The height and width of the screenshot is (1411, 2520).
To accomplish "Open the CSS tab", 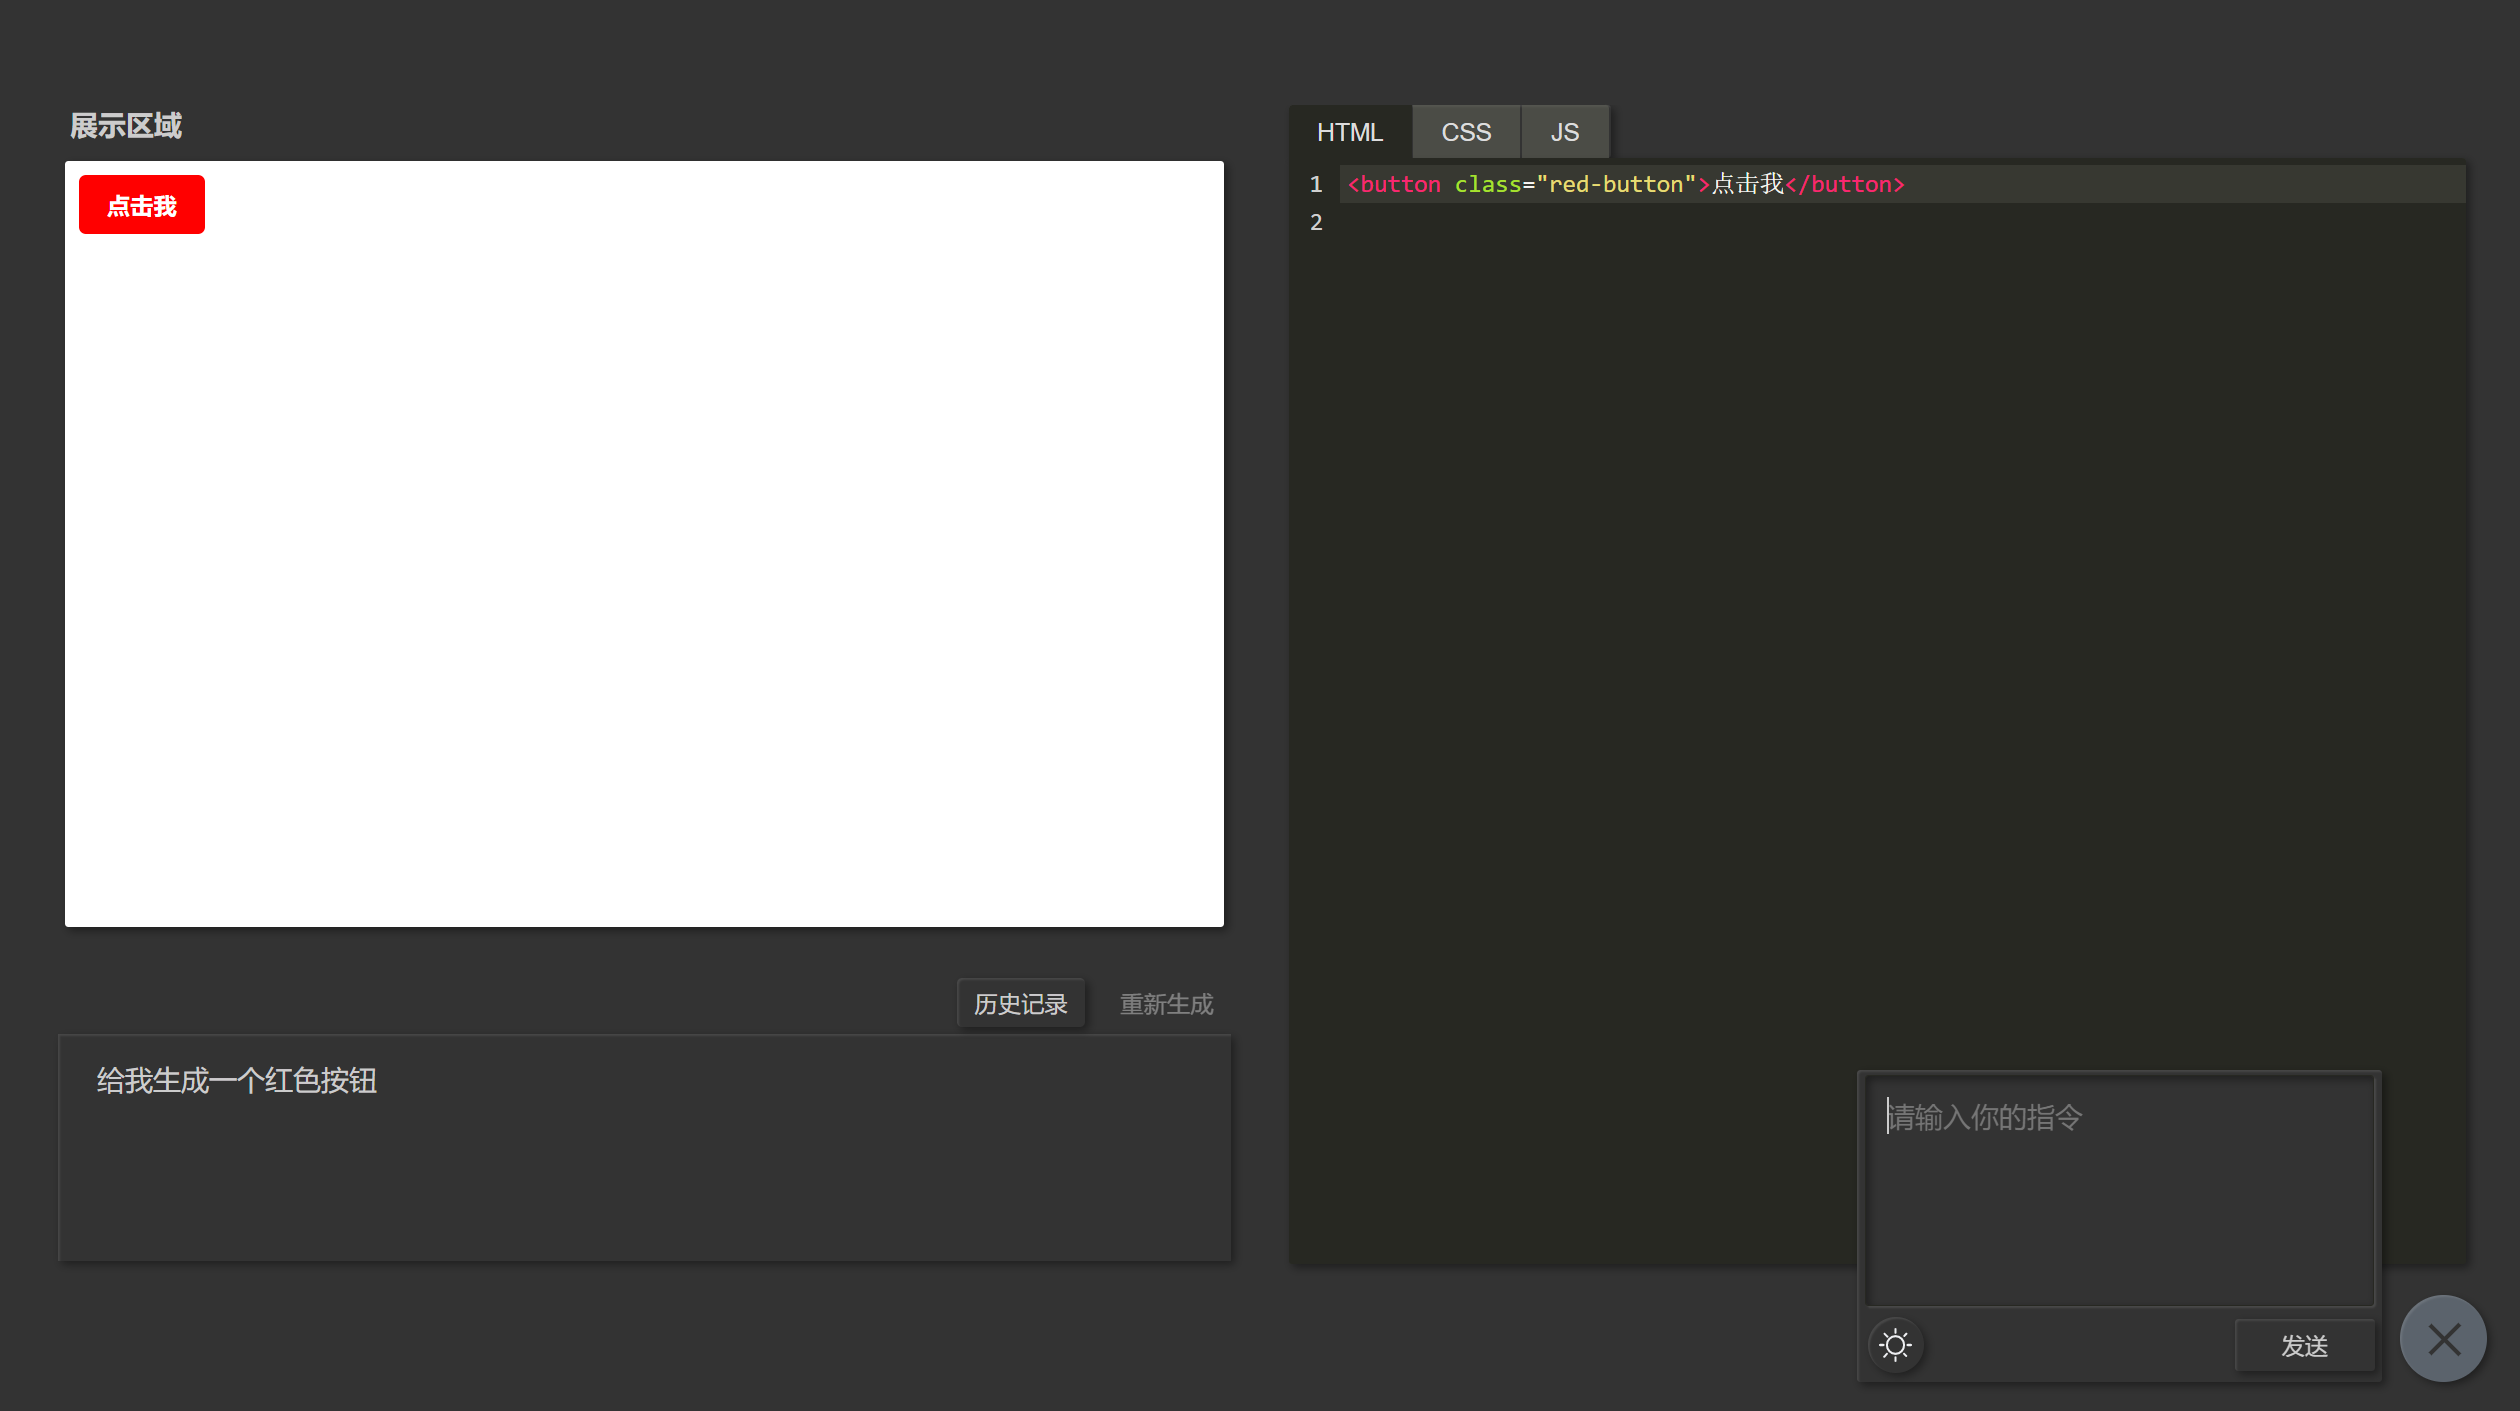I will pyautogui.click(x=1466, y=132).
